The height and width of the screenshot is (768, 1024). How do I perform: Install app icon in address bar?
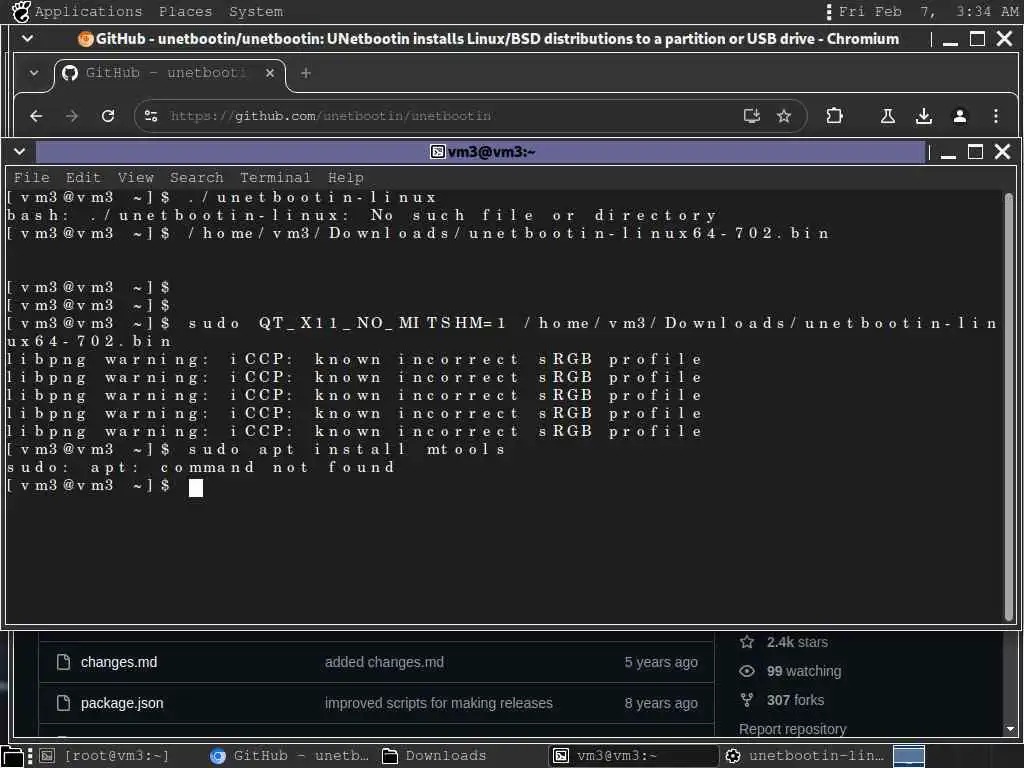coord(752,116)
